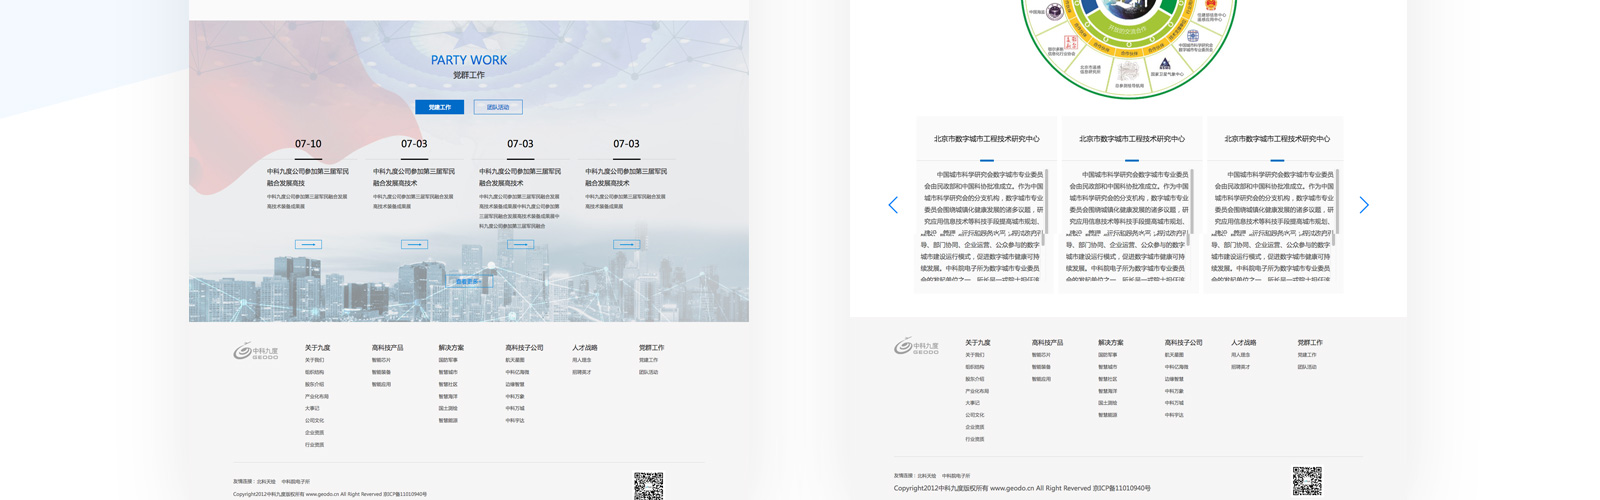Open 高科技产品 heading in left footer

[387, 348]
